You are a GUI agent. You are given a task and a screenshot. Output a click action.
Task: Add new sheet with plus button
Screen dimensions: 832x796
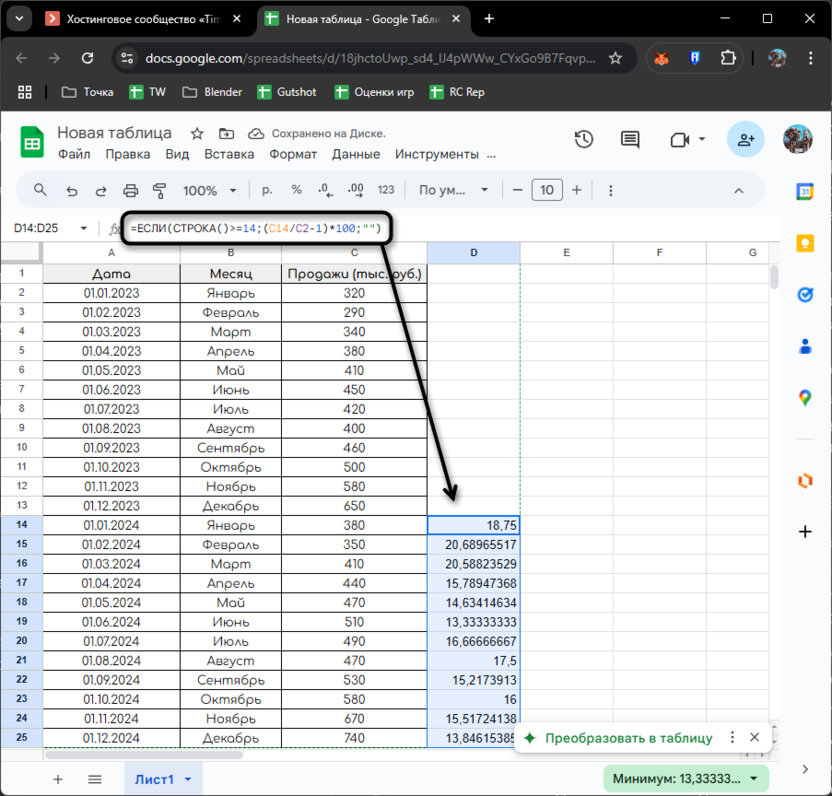pyautogui.click(x=58, y=779)
